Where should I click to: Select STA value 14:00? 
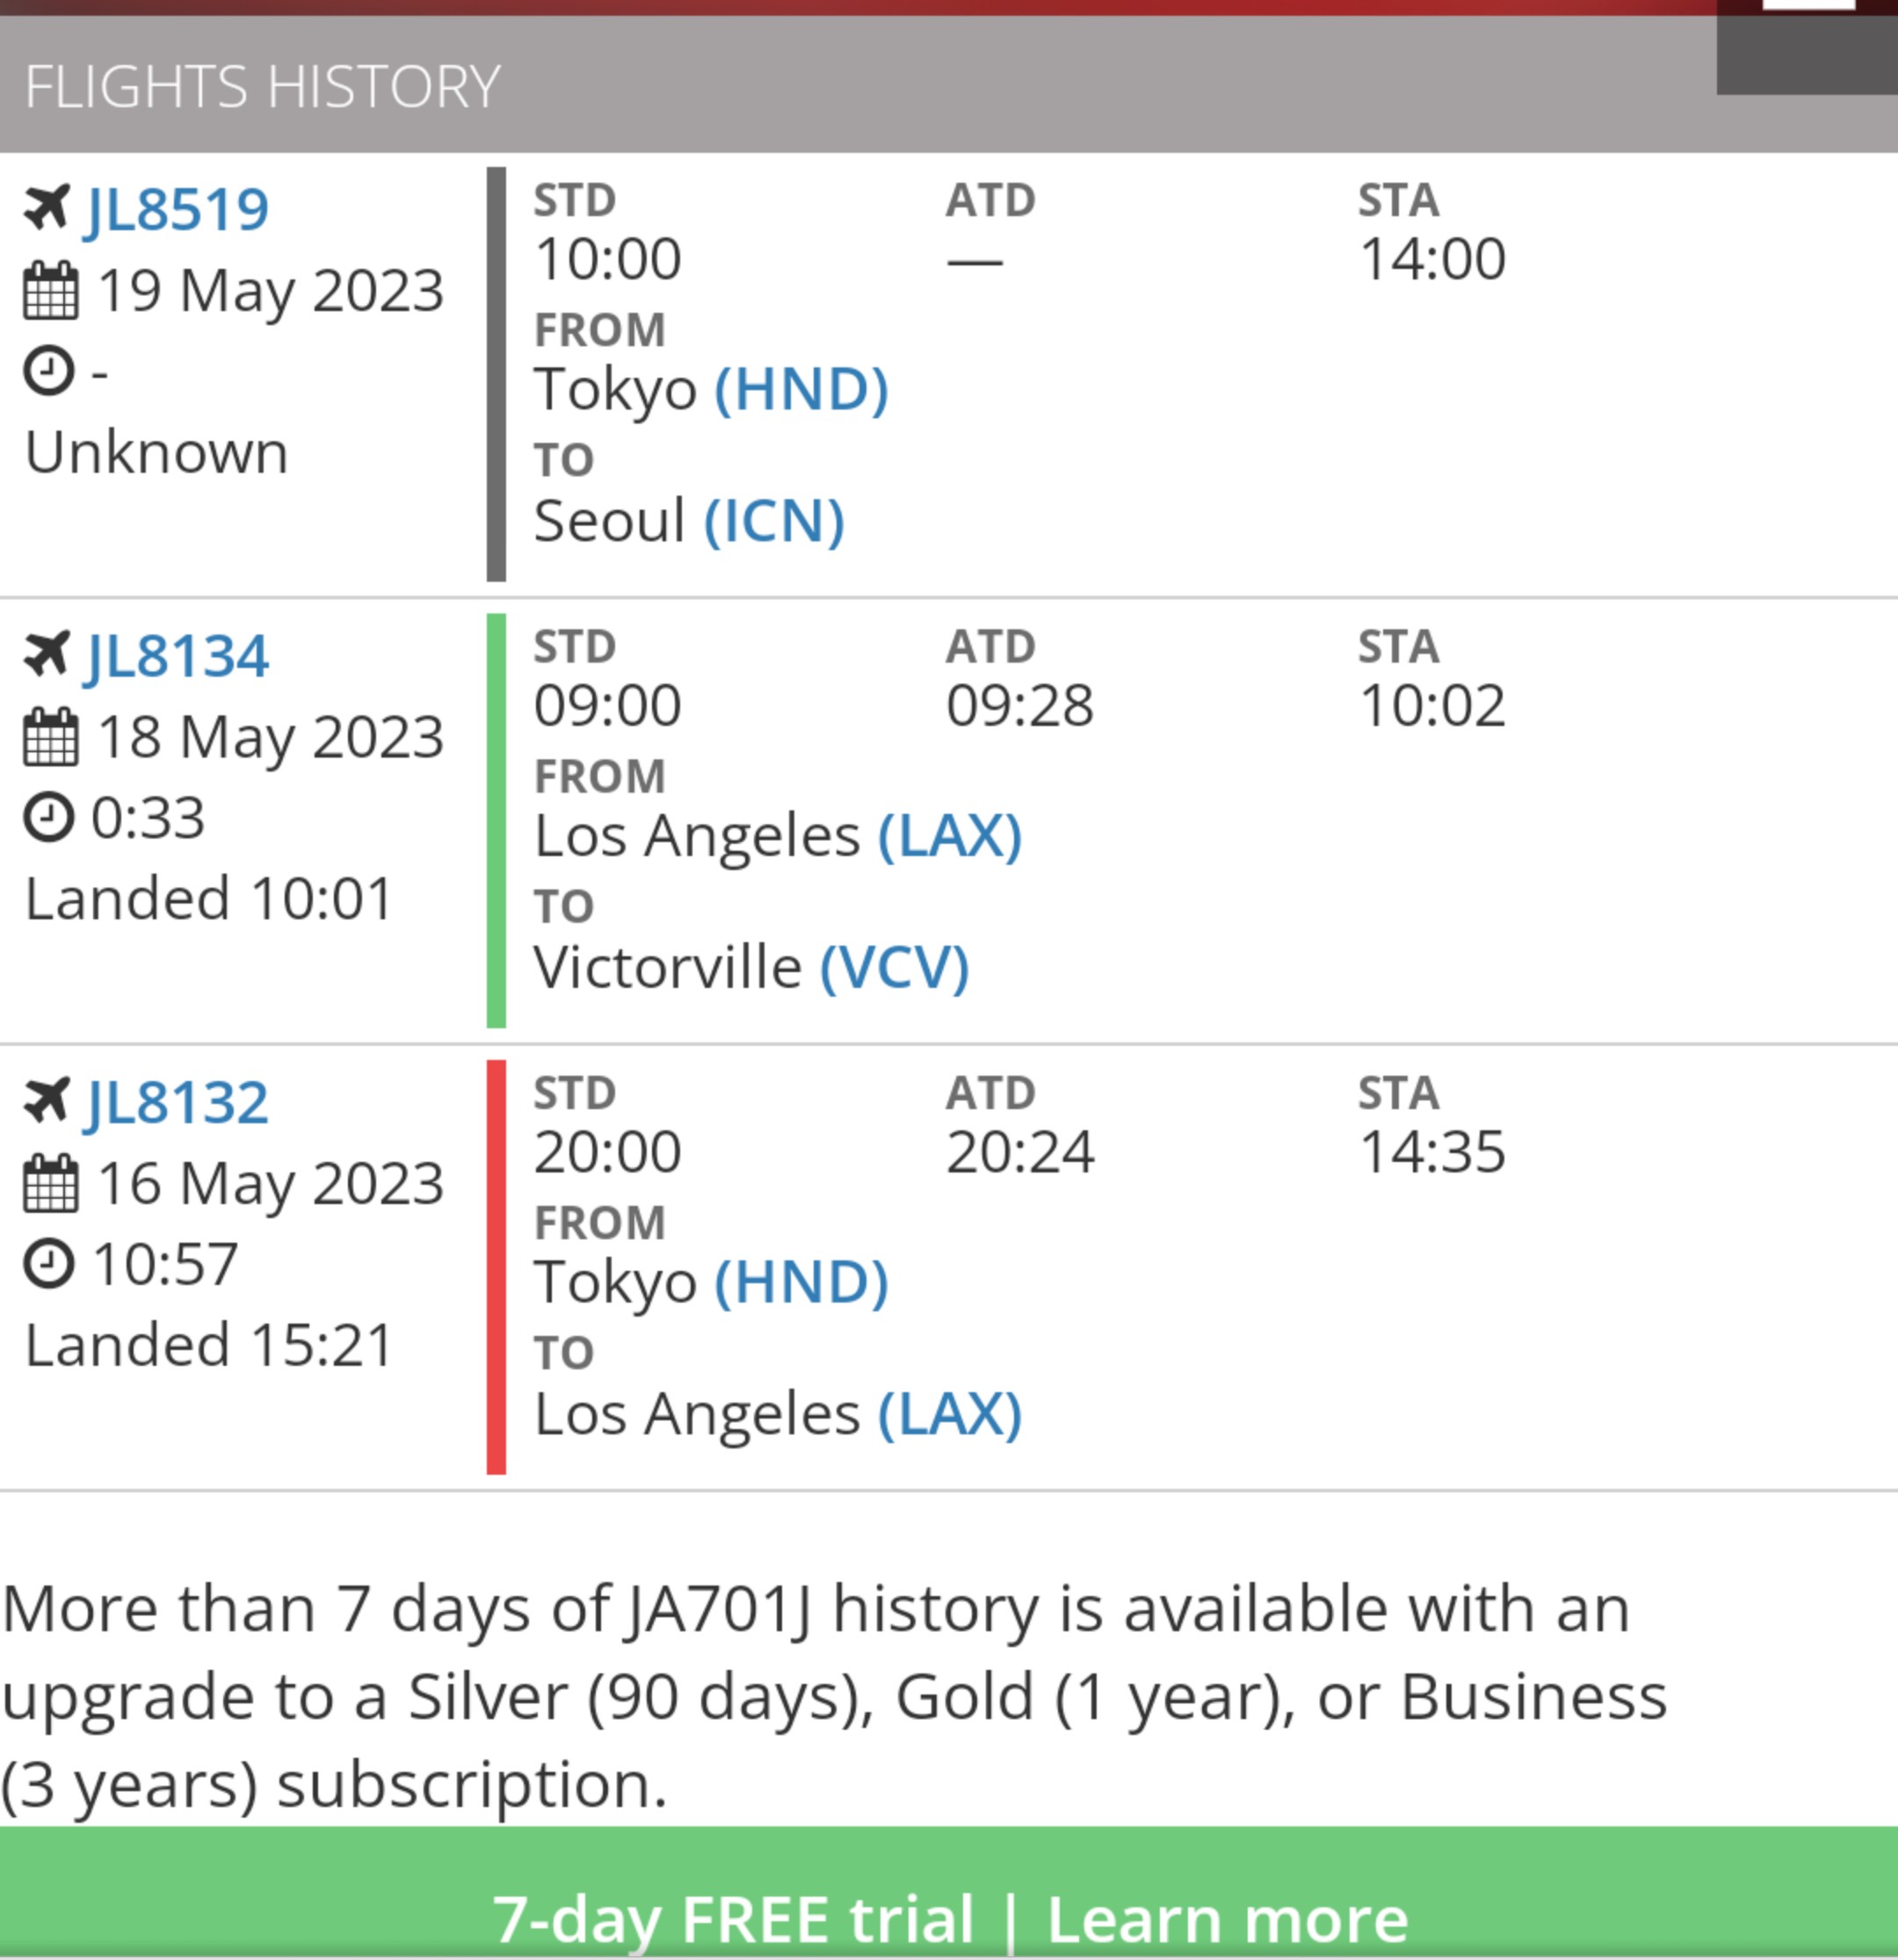[1432, 259]
